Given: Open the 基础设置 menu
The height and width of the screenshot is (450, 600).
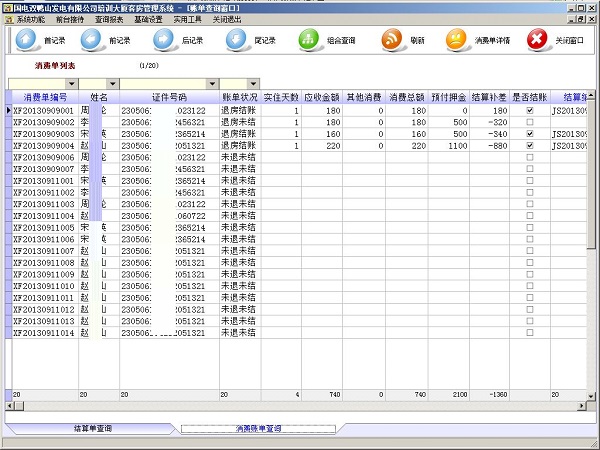Looking at the screenshot, I should coord(148,20).
